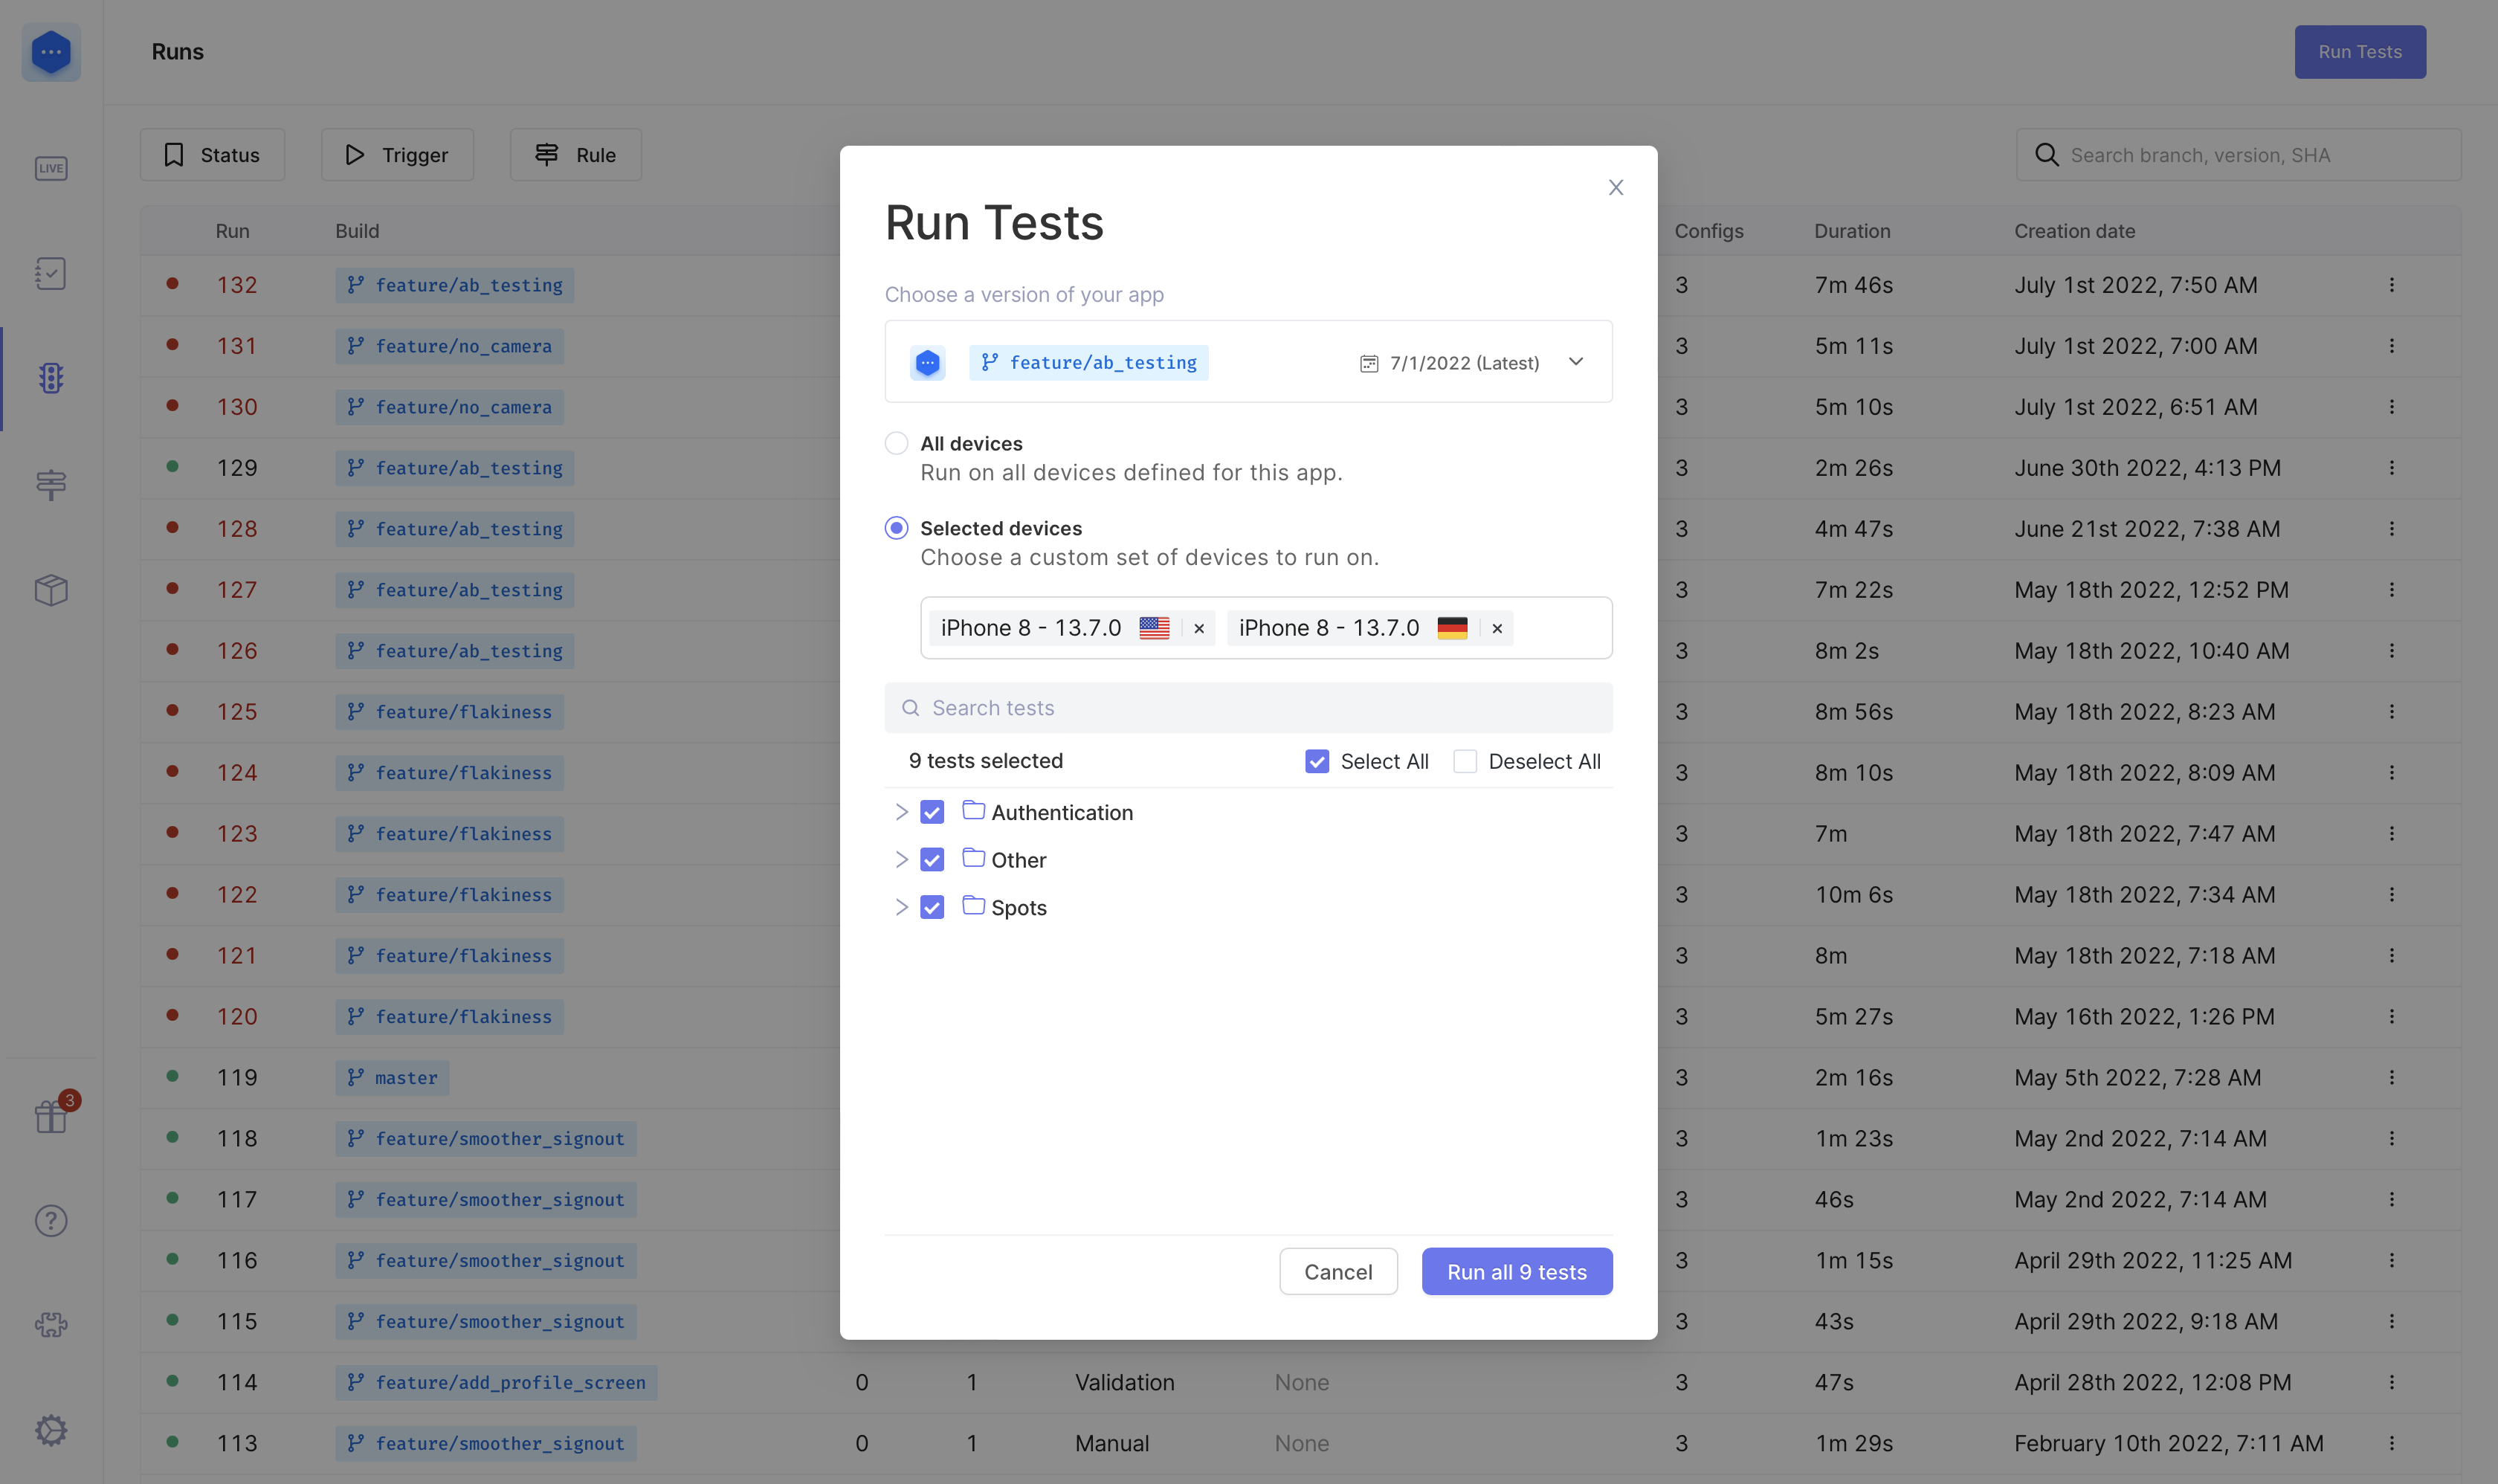
Task: Click the traffic light Runs sidebar icon
Action: pos(51,378)
